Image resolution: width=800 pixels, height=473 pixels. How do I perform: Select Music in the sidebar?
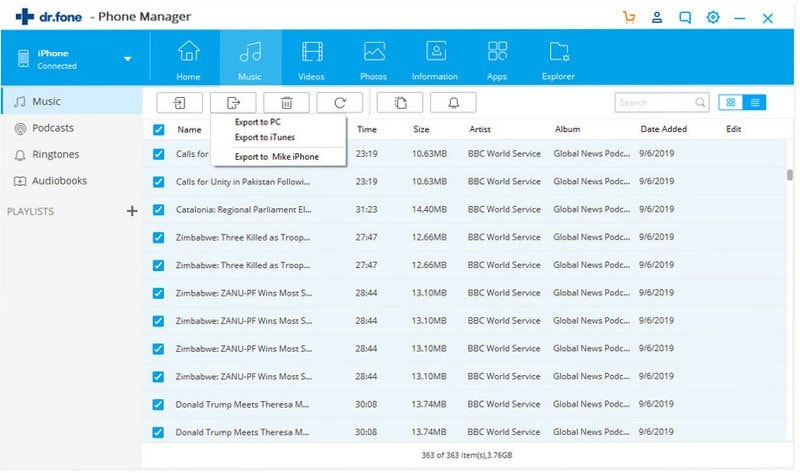[71, 101]
